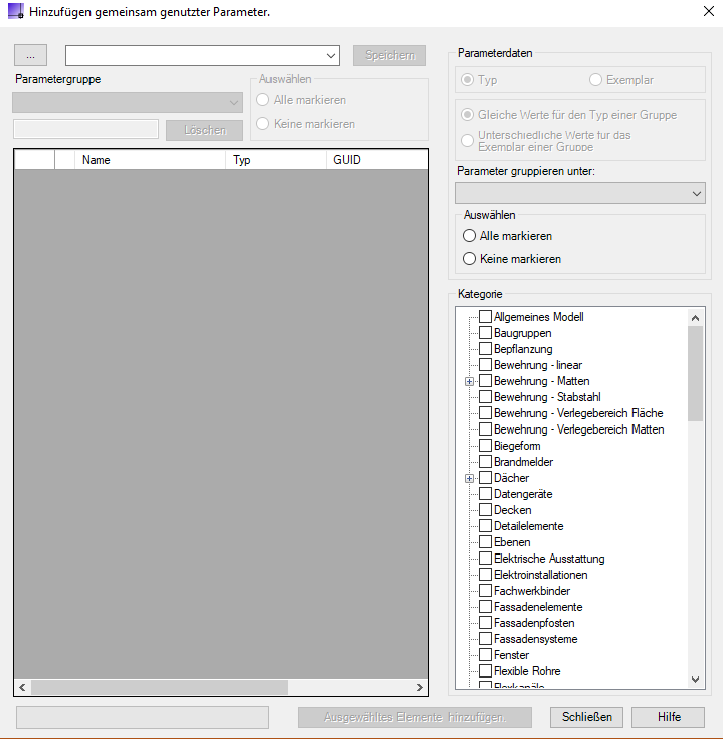Click the bottom-left status text field

point(142,717)
